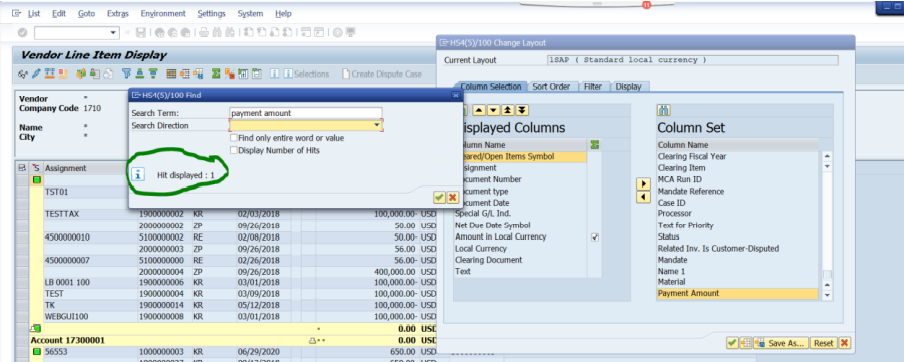
Task: Click the find binoculars icon in top bar
Action: [216, 33]
